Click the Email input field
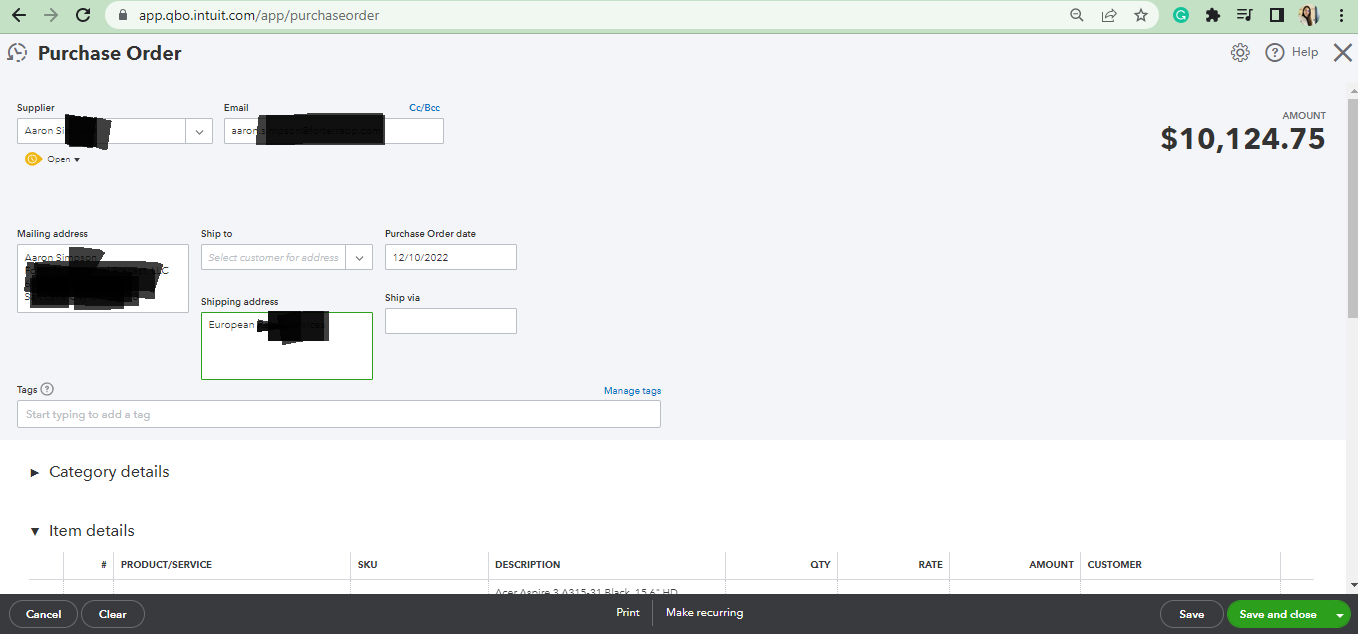 click(x=334, y=131)
